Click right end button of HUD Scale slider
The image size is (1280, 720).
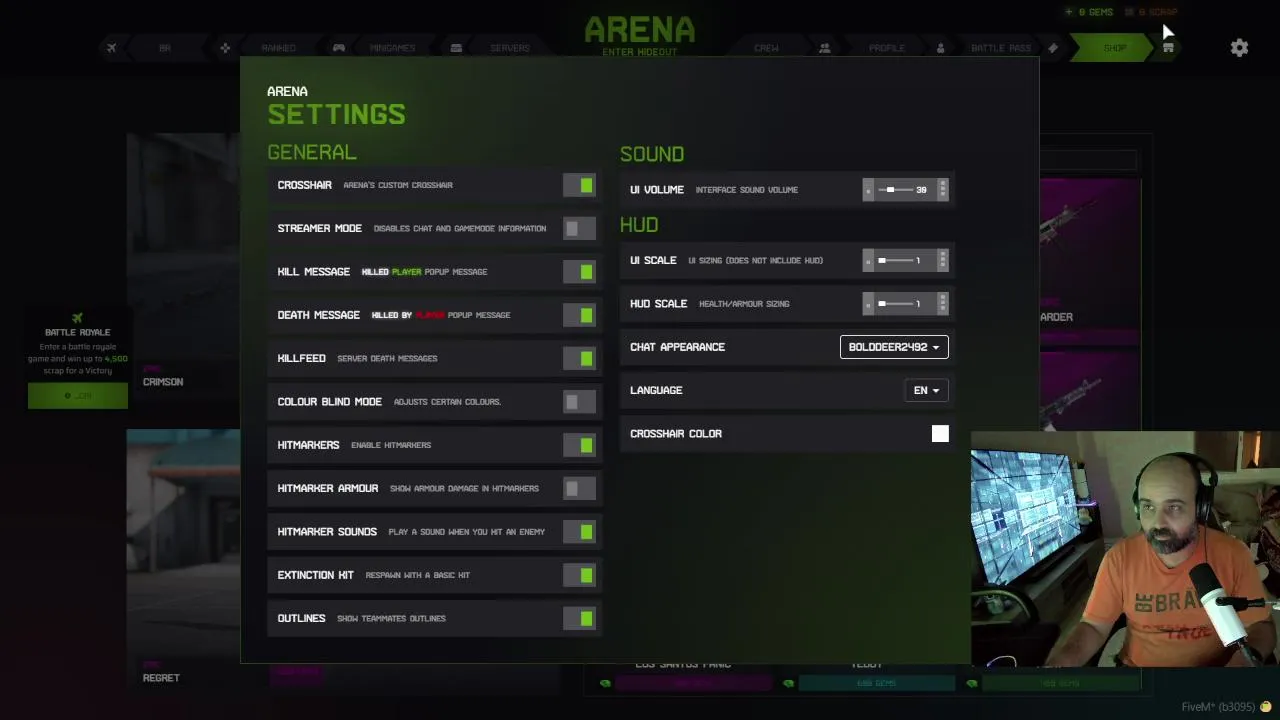coord(942,304)
